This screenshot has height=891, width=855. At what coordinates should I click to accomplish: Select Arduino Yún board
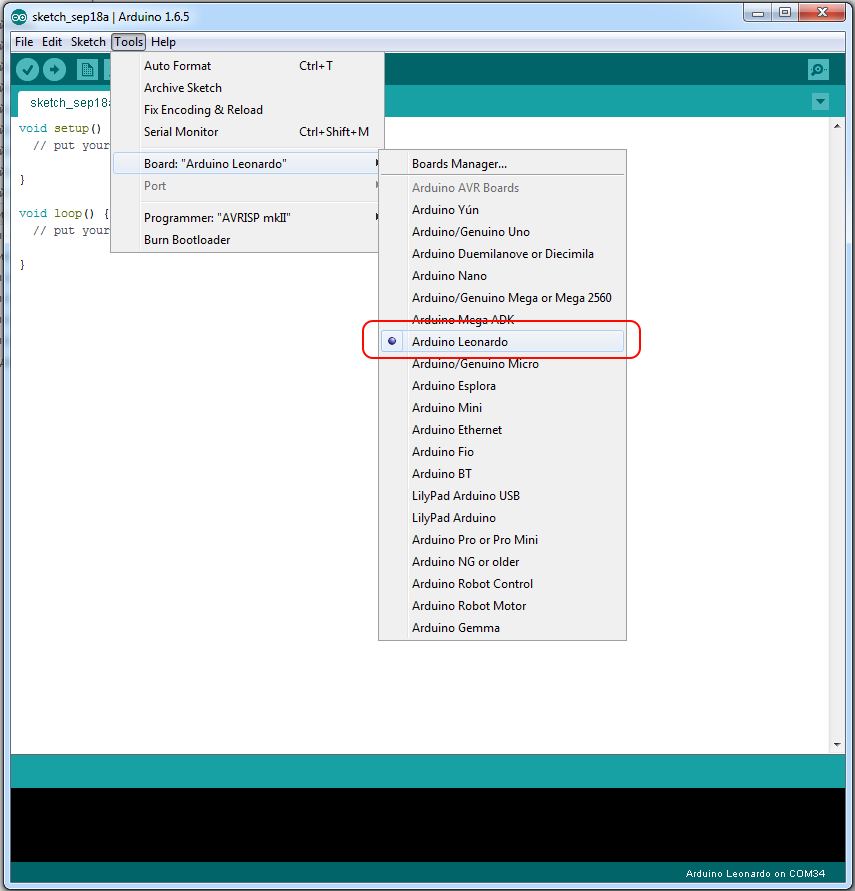pyautogui.click(x=502, y=210)
